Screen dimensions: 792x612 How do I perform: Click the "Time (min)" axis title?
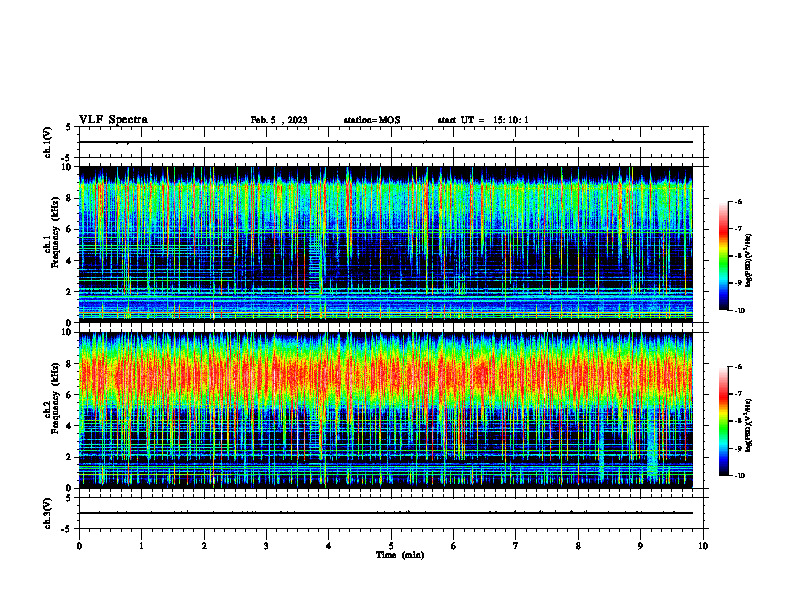tap(400, 555)
